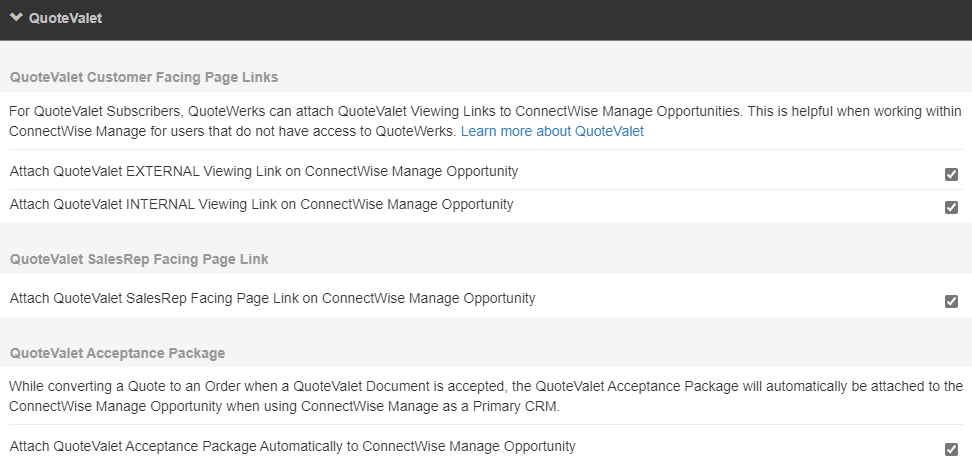Image resolution: width=972 pixels, height=464 pixels.
Task: Untick the Acceptance Package Automatically checkbox
Action: (951, 449)
